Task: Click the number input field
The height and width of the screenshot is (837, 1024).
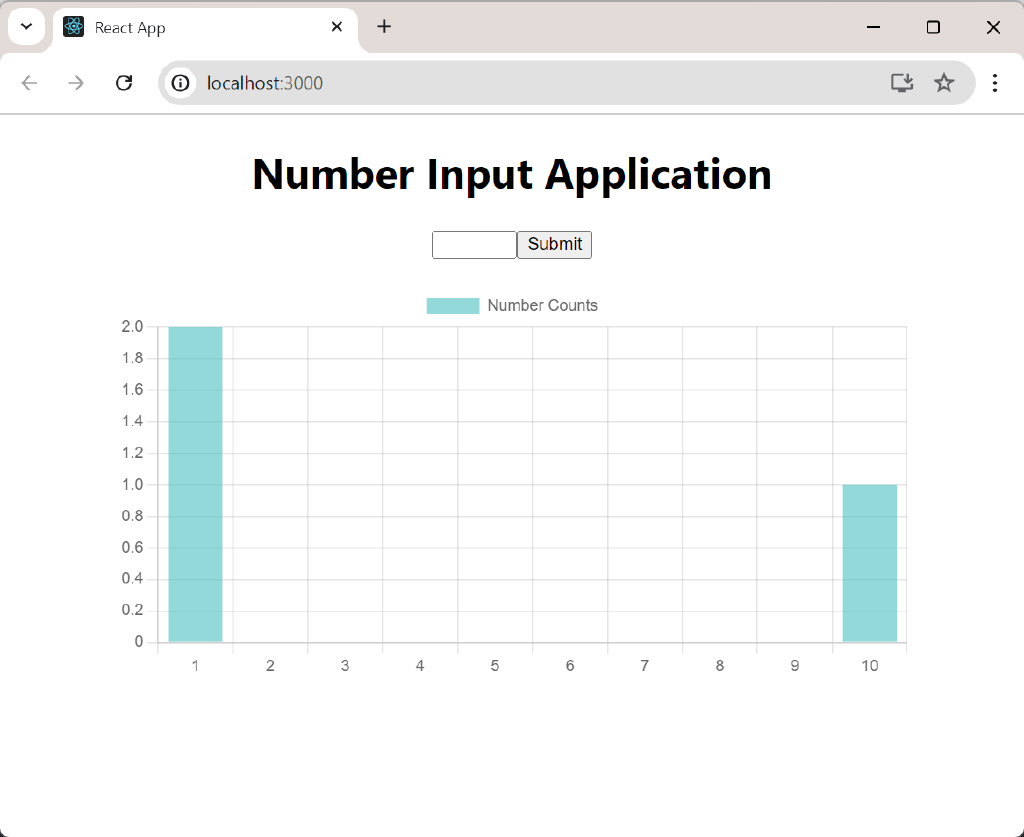Action: [x=473, y=244]
